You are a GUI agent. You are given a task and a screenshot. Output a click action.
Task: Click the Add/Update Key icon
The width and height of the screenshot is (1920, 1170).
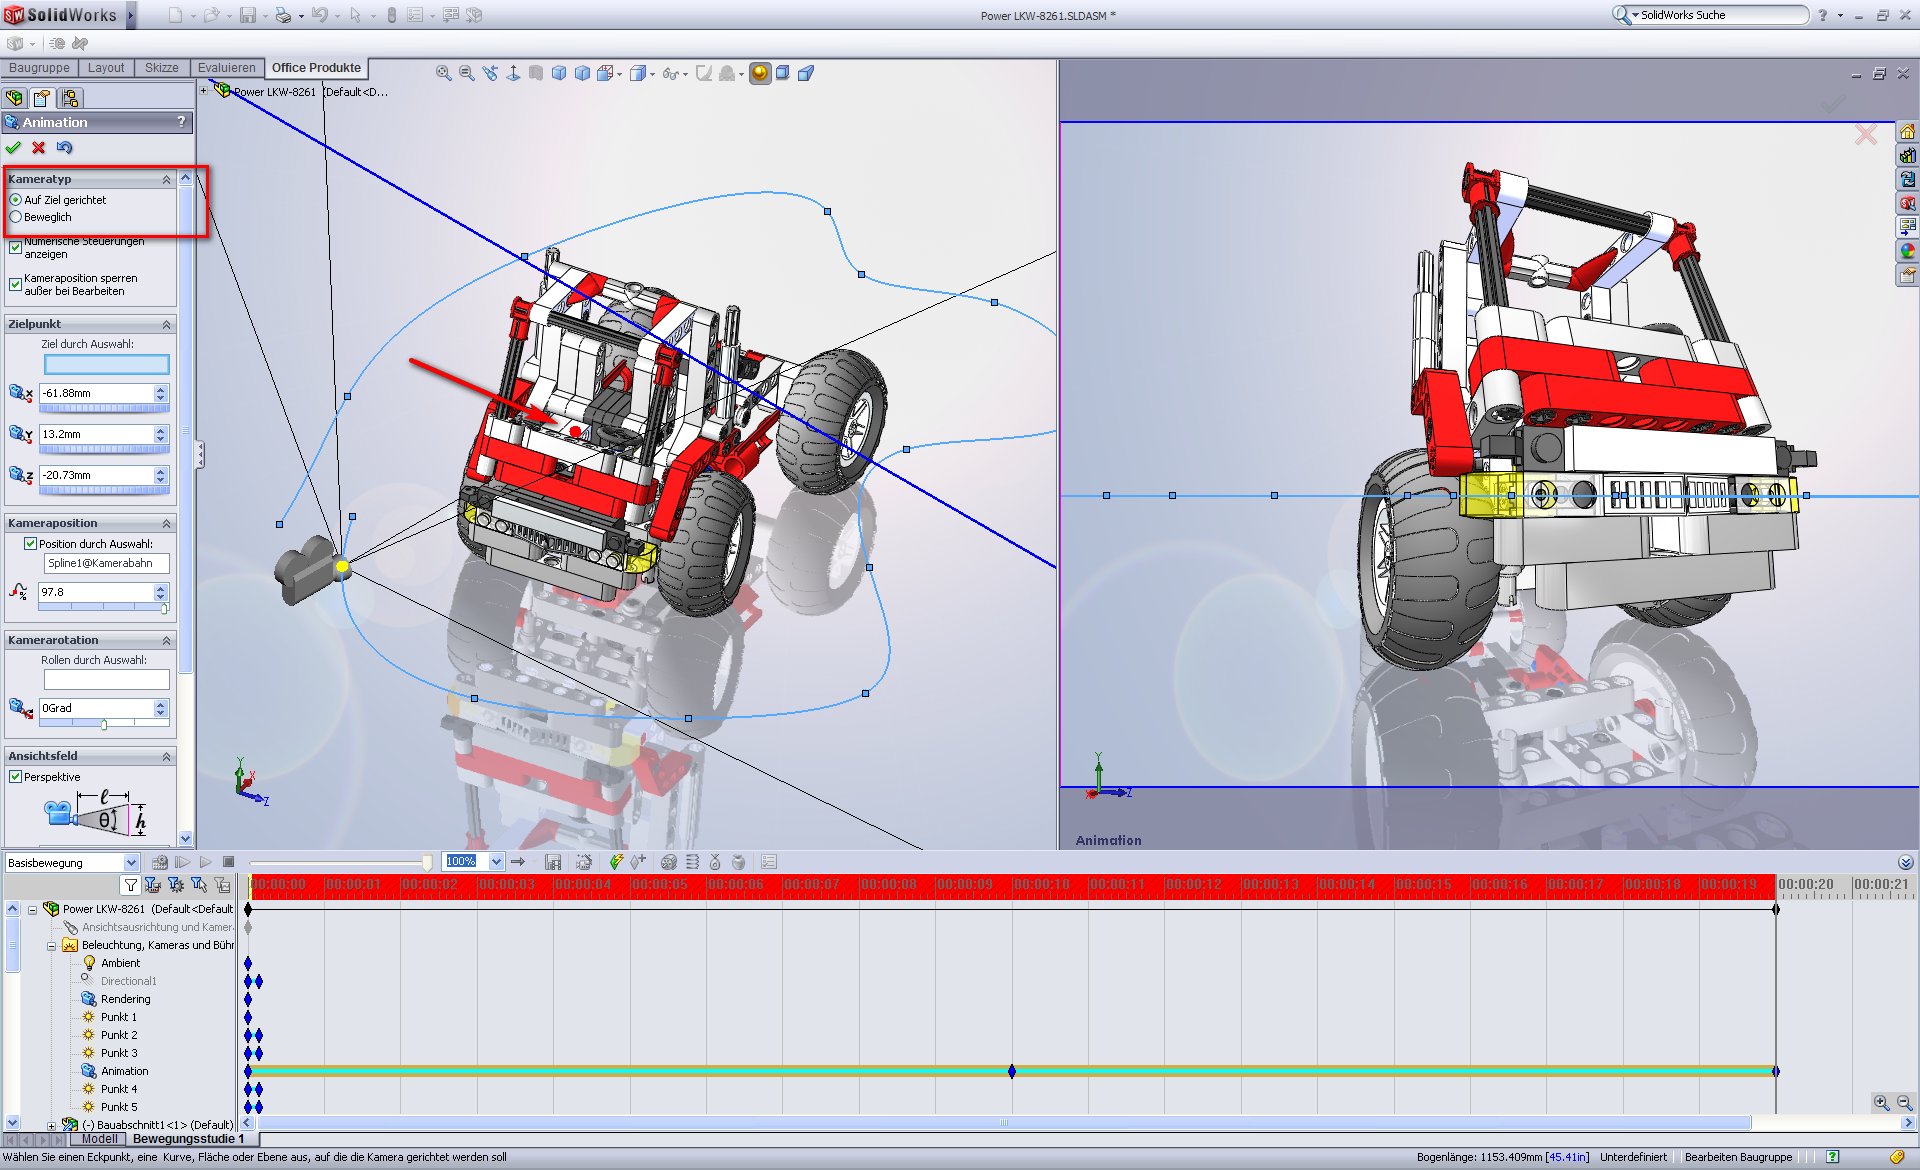[x=638, y=862]
